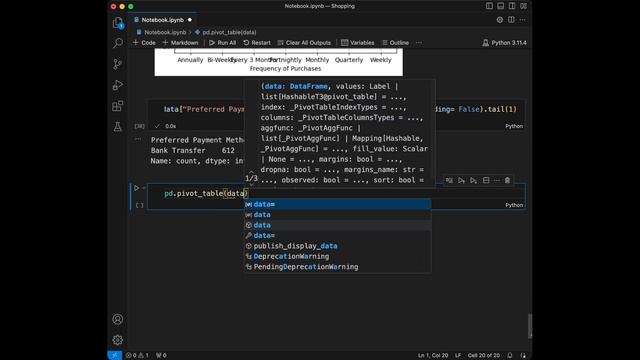Open the Variables viewer

point(358,42)
